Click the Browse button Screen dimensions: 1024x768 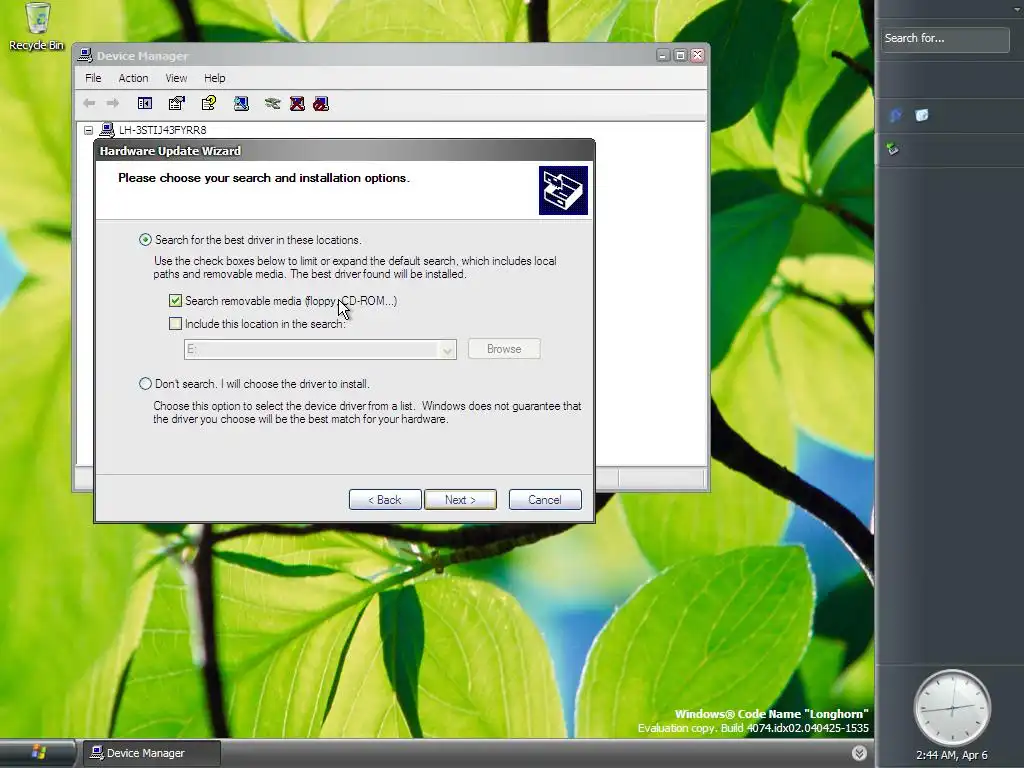504,349
